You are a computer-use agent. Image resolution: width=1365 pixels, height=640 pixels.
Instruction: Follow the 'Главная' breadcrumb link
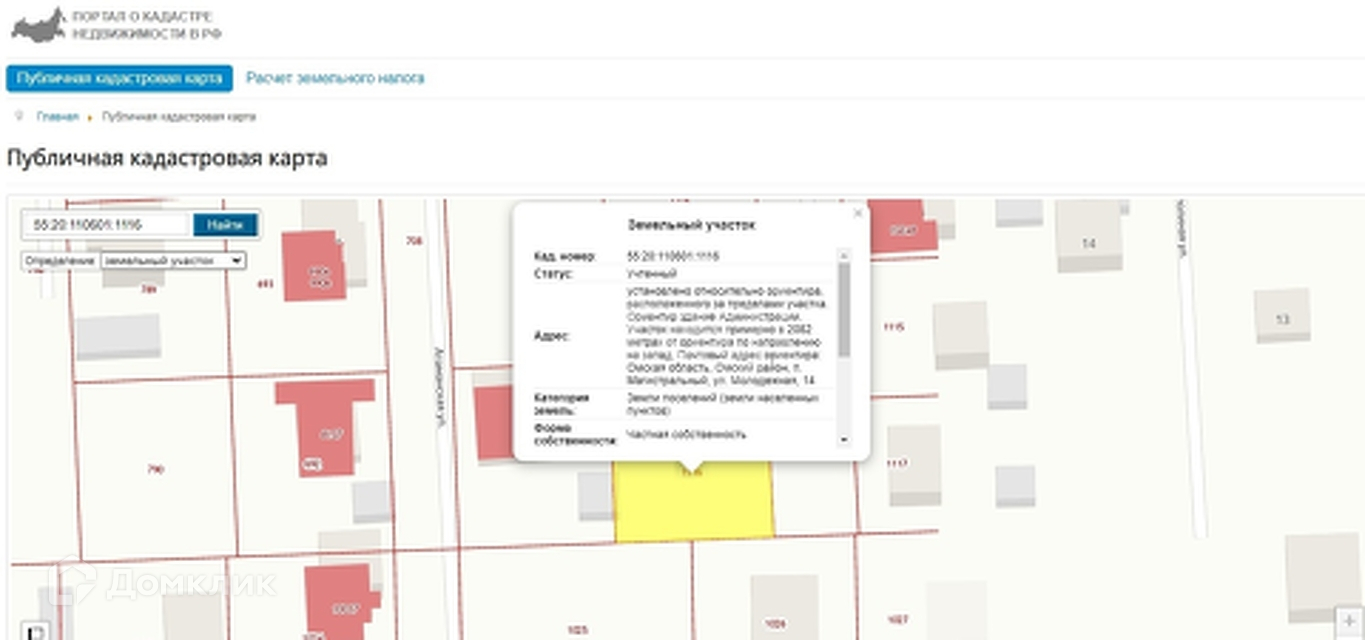pos(57,117)
